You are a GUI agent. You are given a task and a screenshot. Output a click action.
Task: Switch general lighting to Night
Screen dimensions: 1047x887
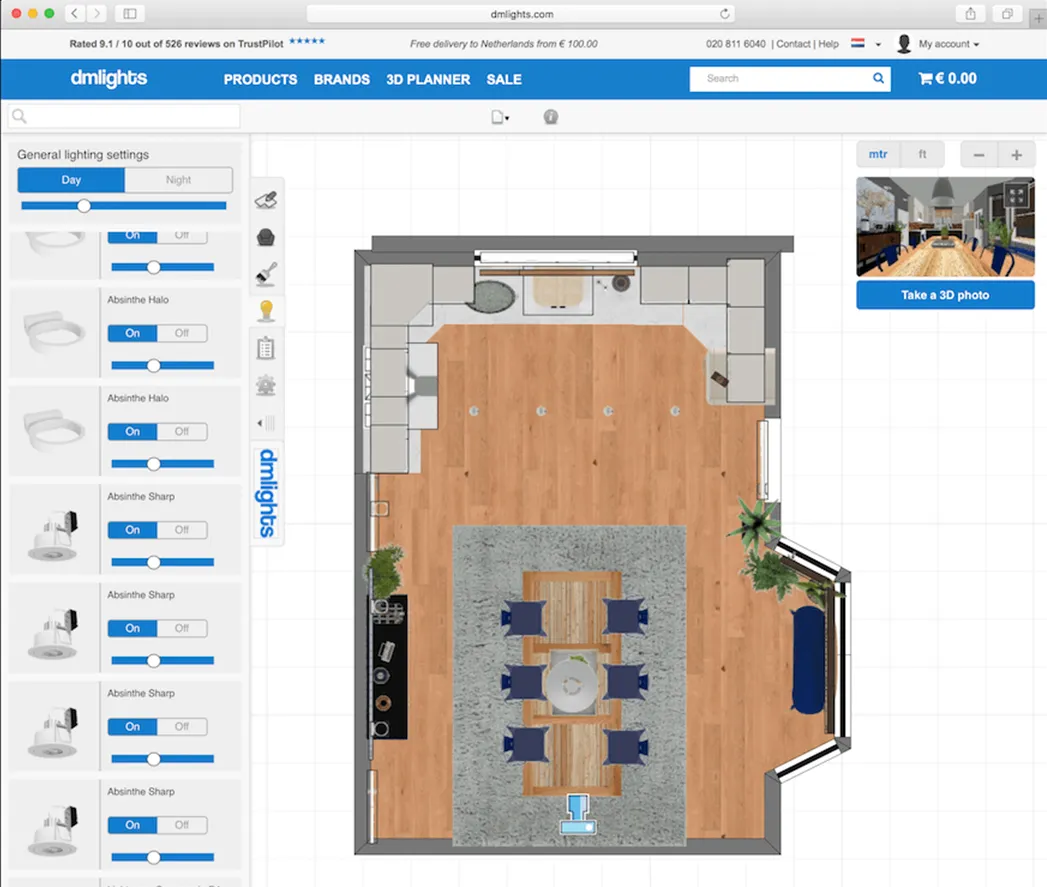tap(178, 180)
